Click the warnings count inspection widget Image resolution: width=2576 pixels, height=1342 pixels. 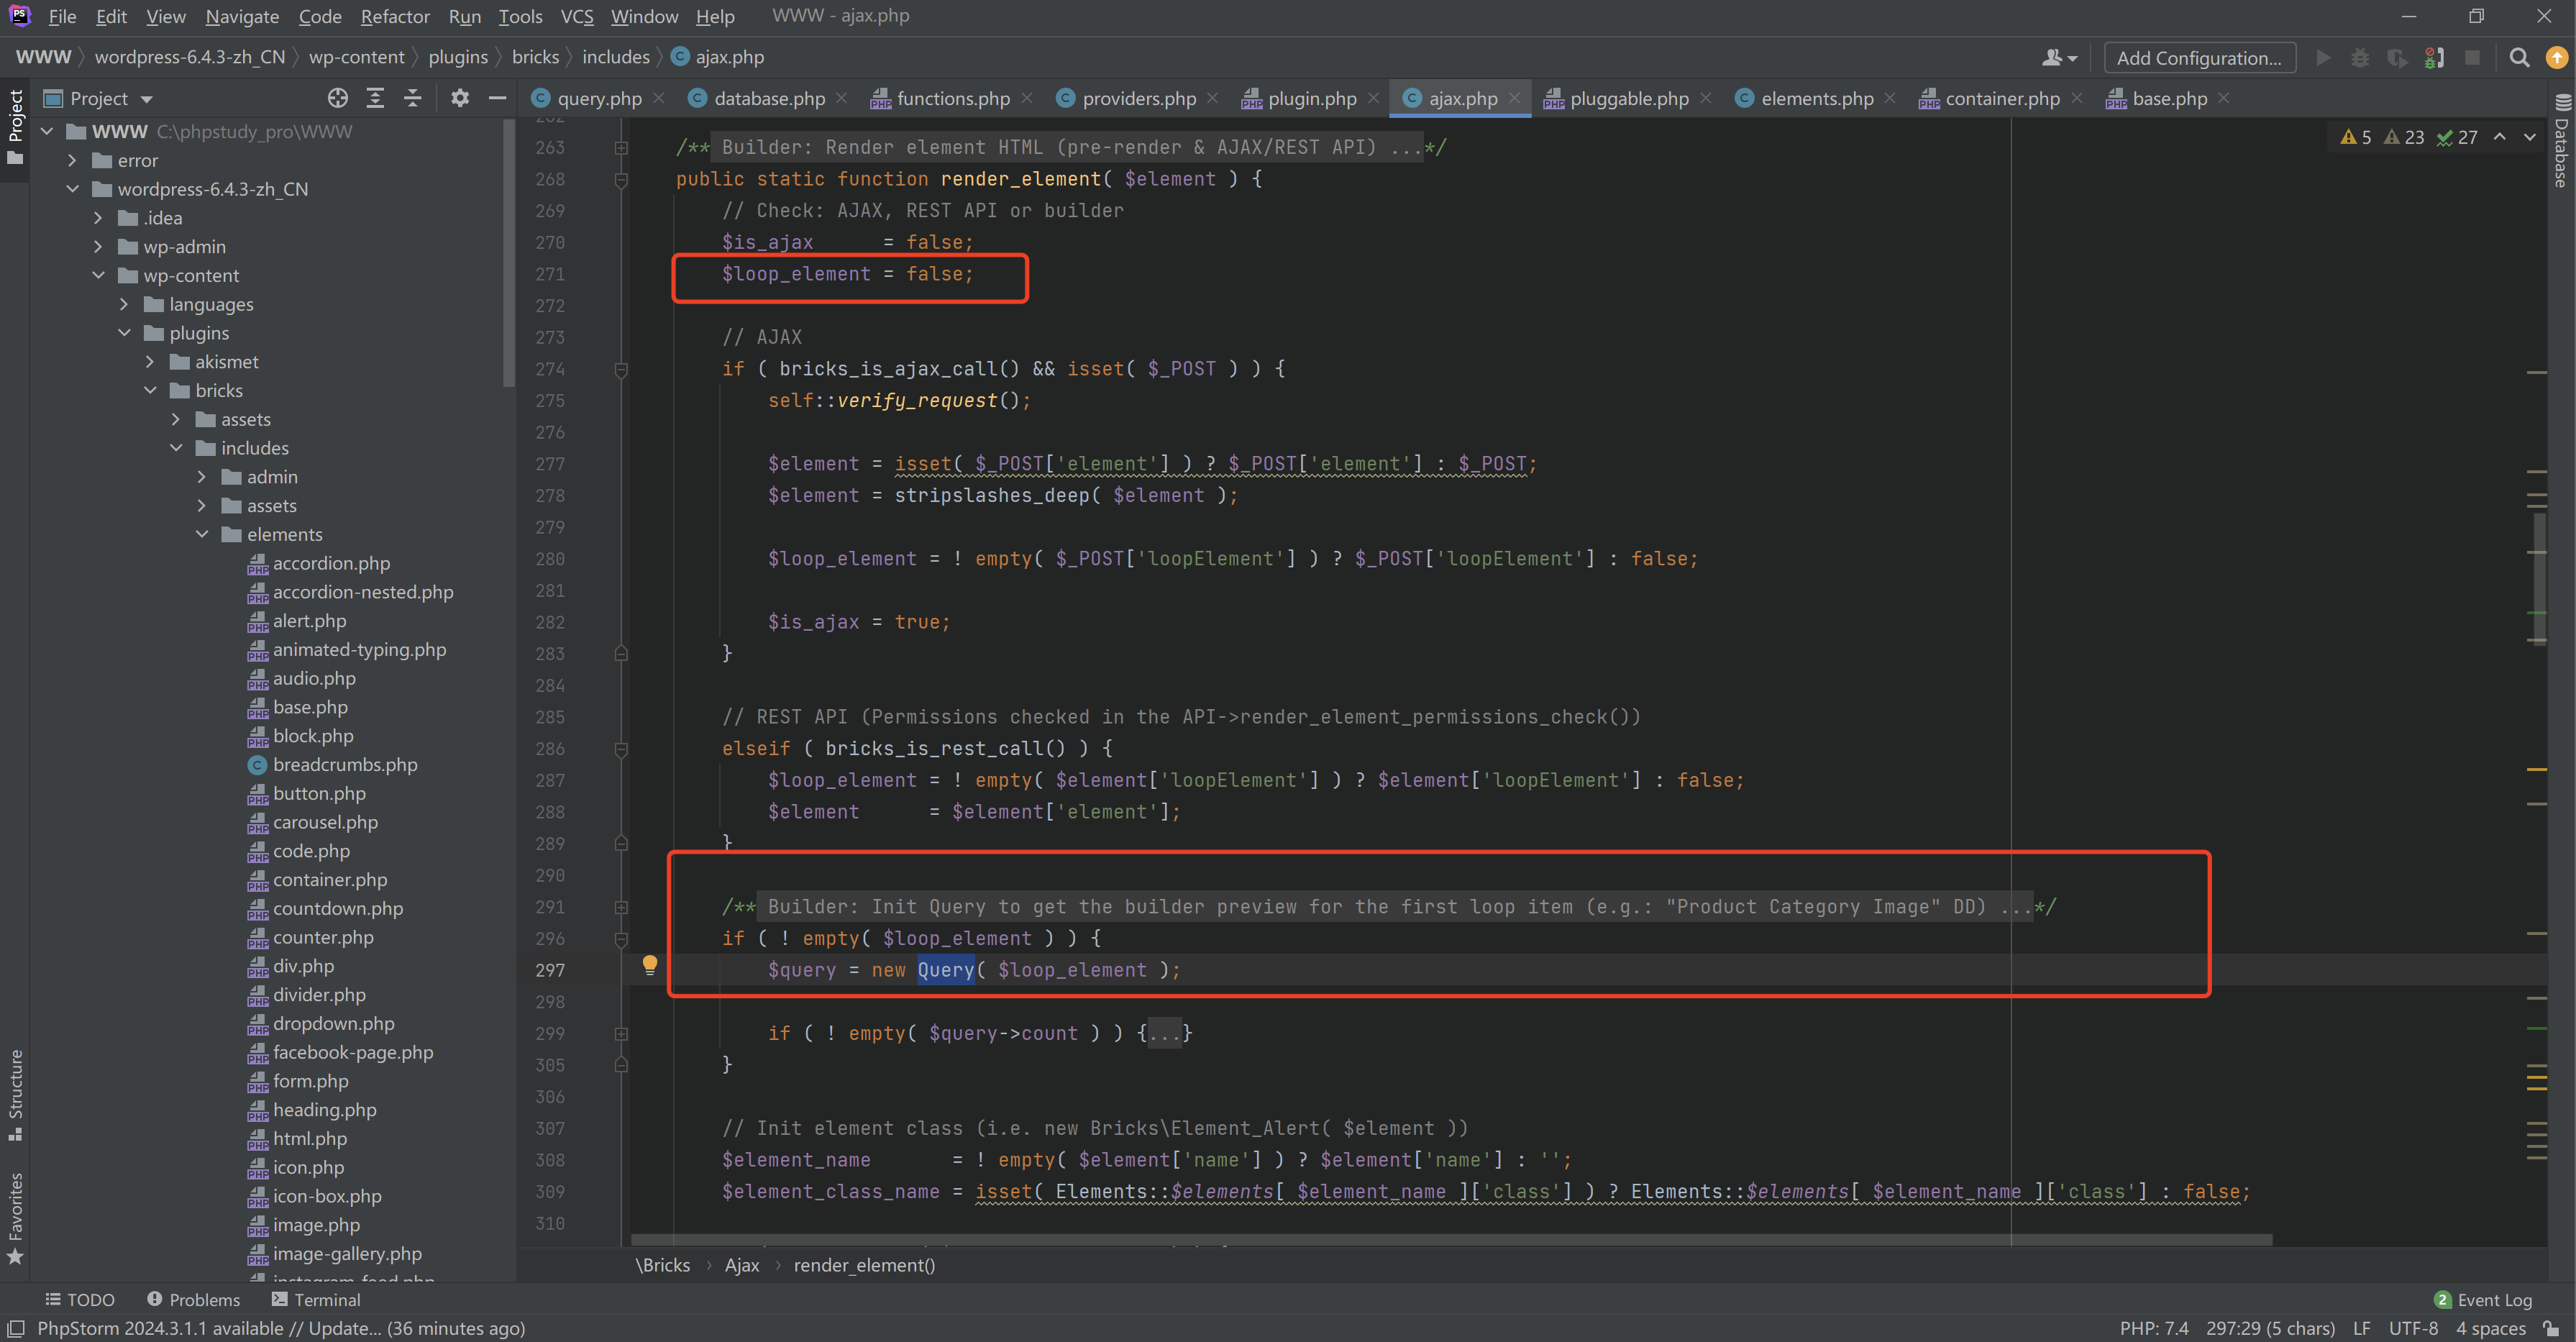2408,137
